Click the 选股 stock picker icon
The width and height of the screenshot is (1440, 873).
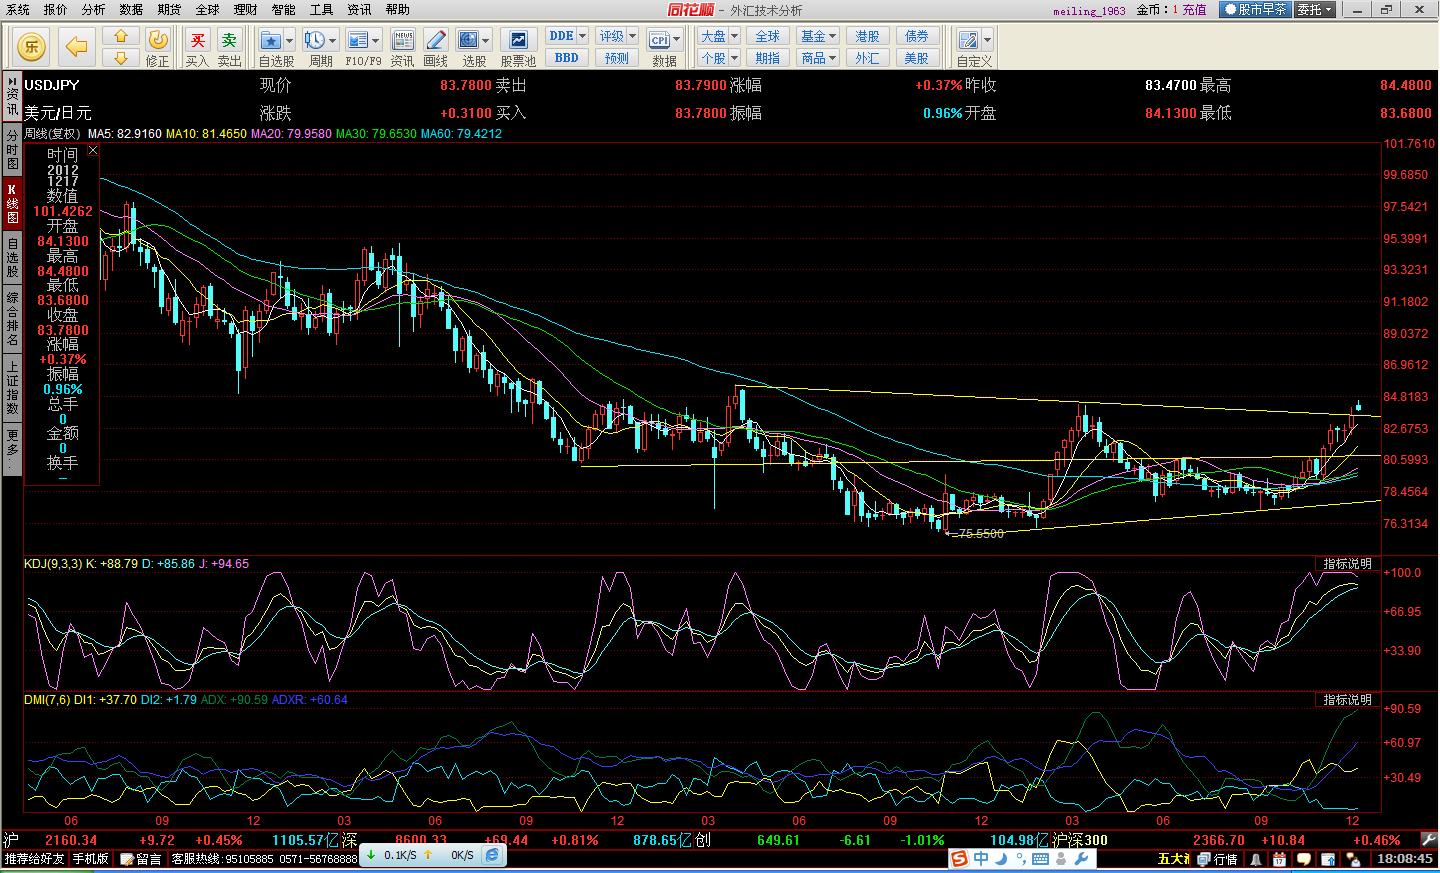coord(469,40)
